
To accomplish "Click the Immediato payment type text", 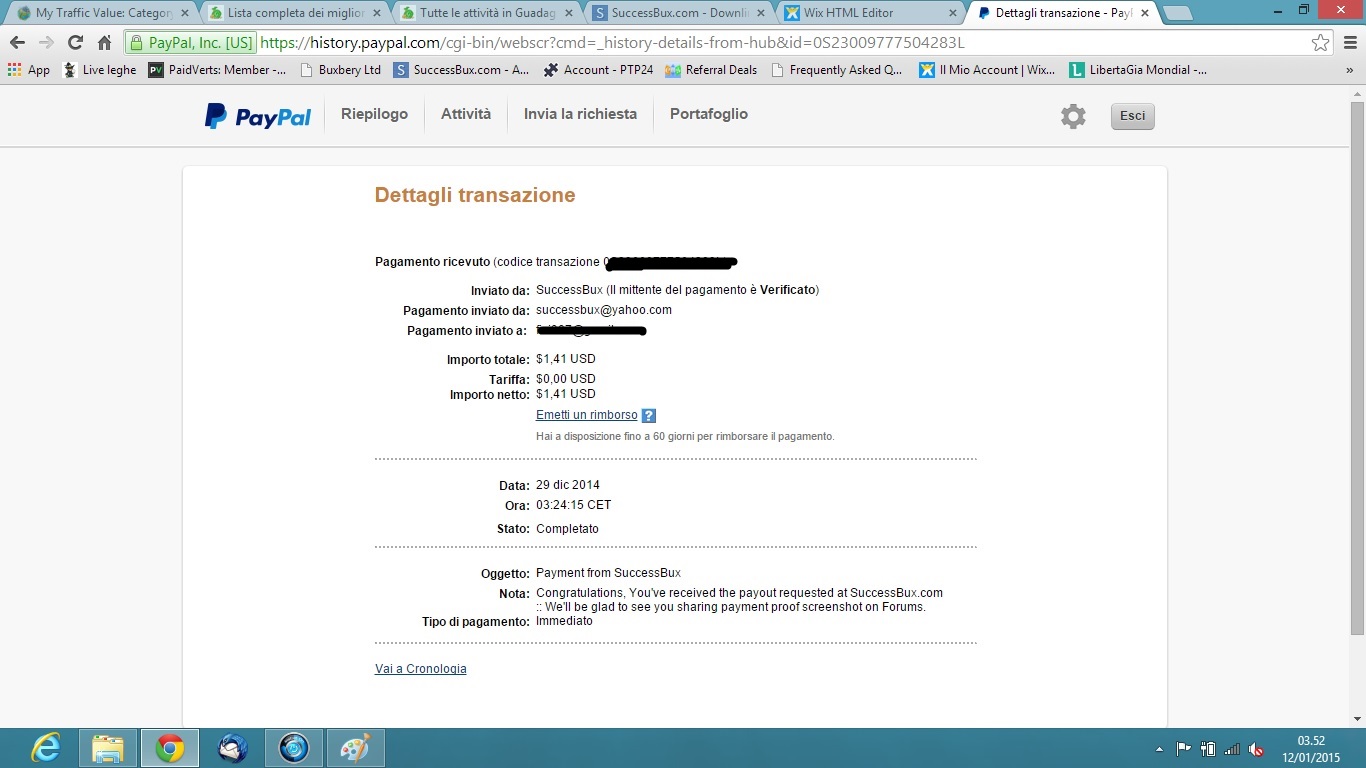I will point(564,621).
